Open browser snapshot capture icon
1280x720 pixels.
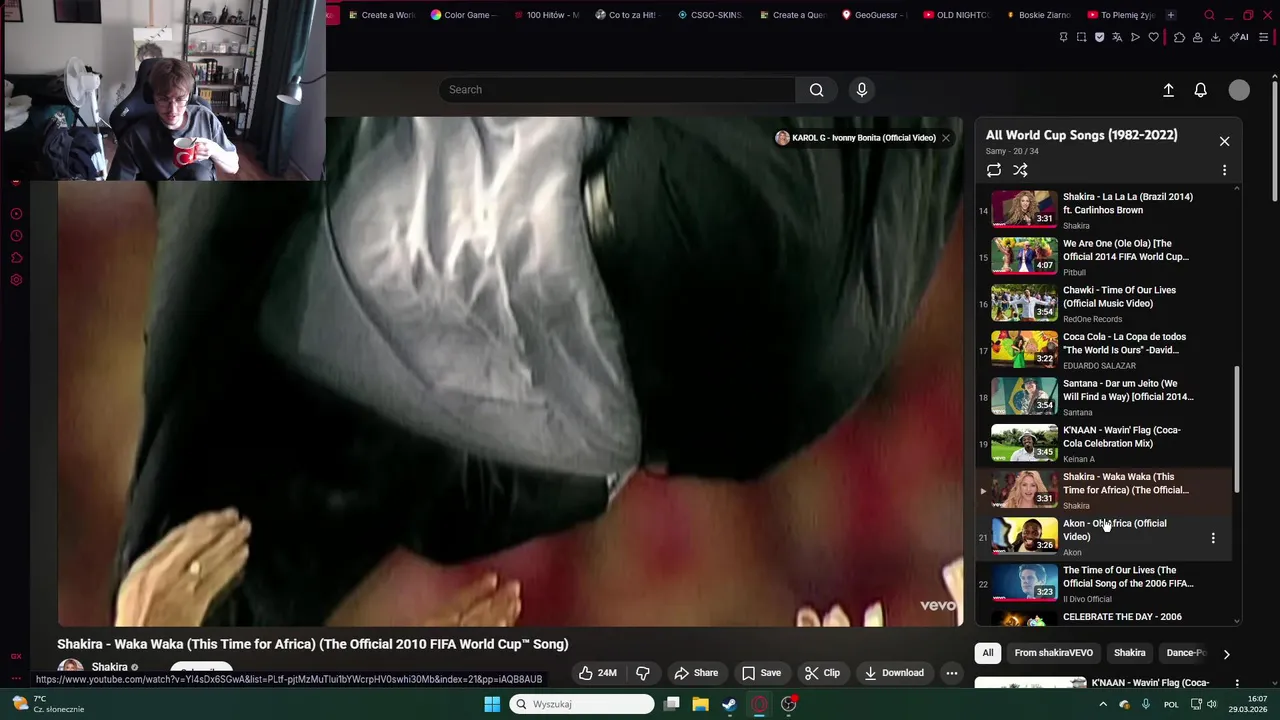pyautogui.click(x=1081, y=37)
